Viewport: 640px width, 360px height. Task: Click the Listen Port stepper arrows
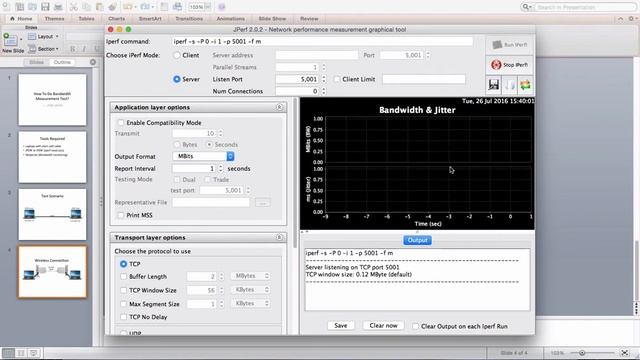point(324,79)
